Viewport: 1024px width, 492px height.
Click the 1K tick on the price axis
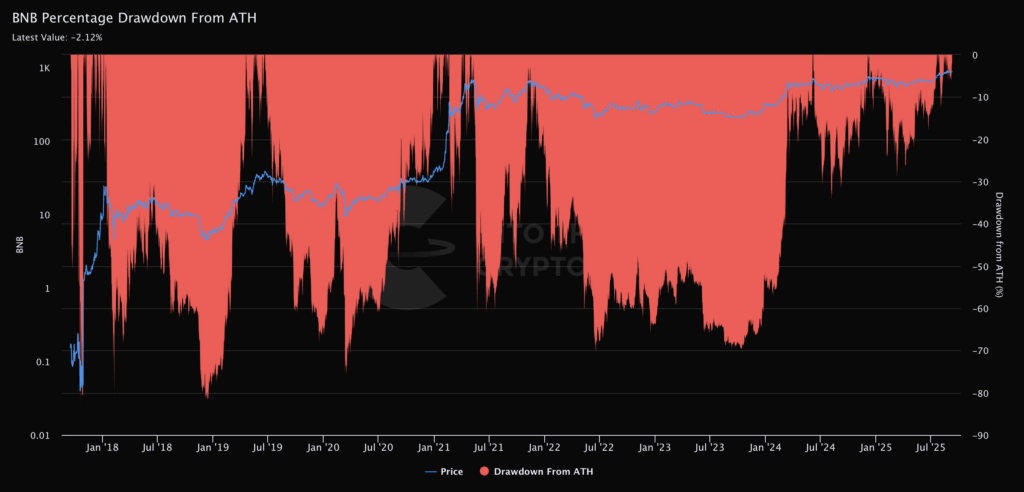coord(44,69)
